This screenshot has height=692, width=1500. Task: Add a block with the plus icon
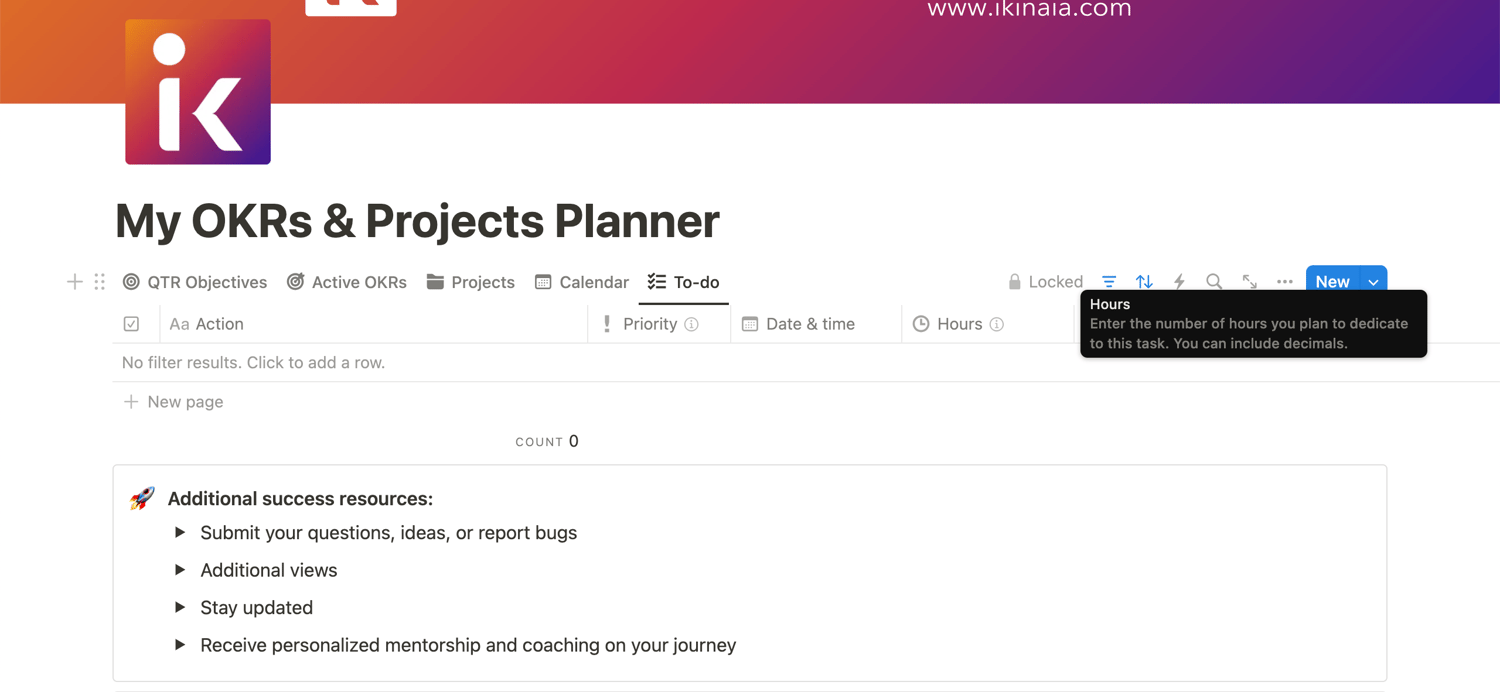tap(75, 282)
